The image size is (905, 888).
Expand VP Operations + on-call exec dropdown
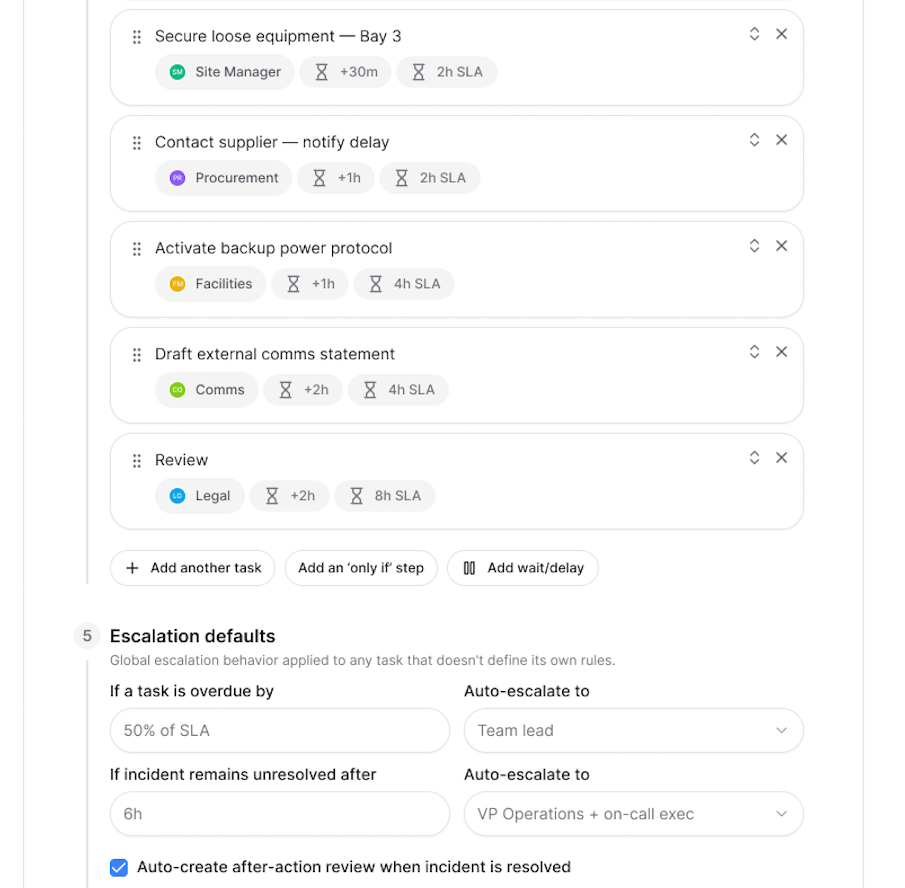coord(634,814)
